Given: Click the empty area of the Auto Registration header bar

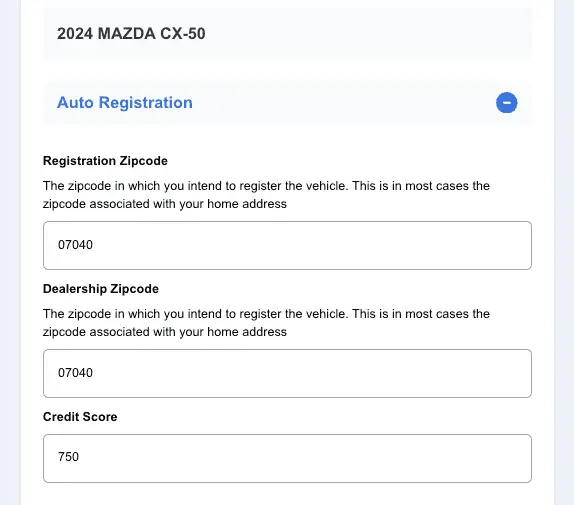Looking at the screenshot, I should point(344,102).
